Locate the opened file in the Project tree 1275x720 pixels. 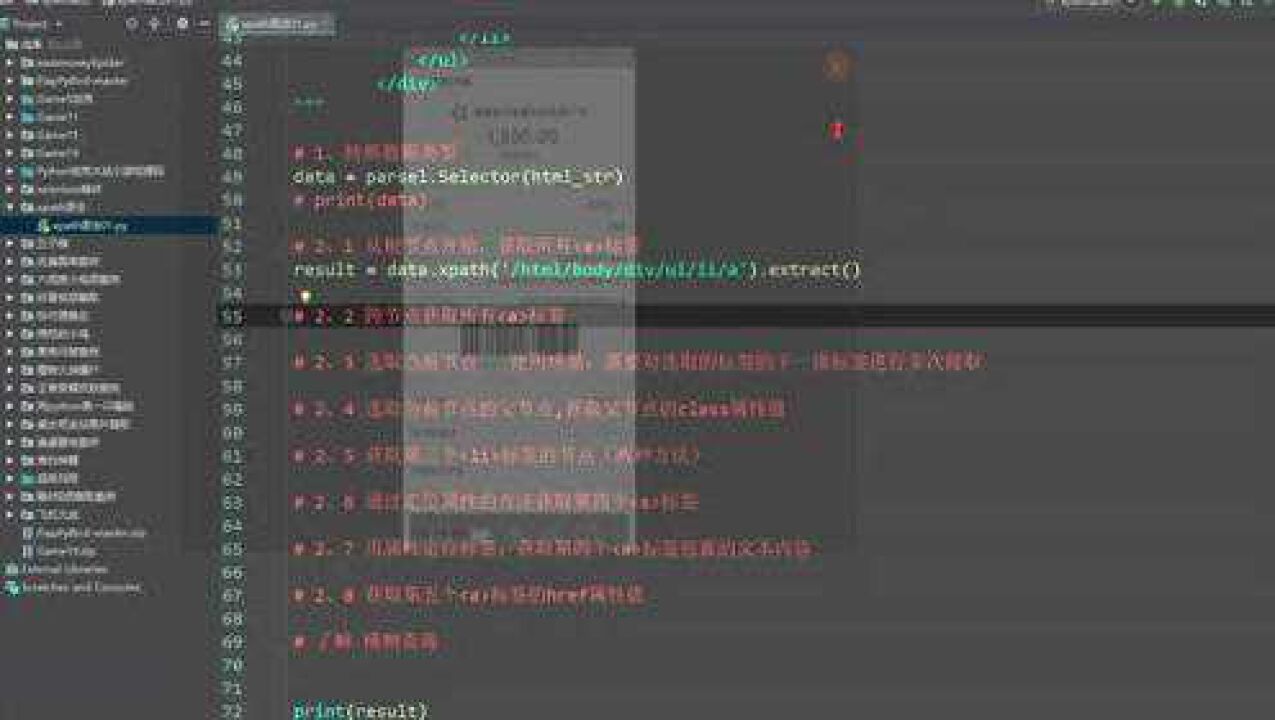[130, 23]
